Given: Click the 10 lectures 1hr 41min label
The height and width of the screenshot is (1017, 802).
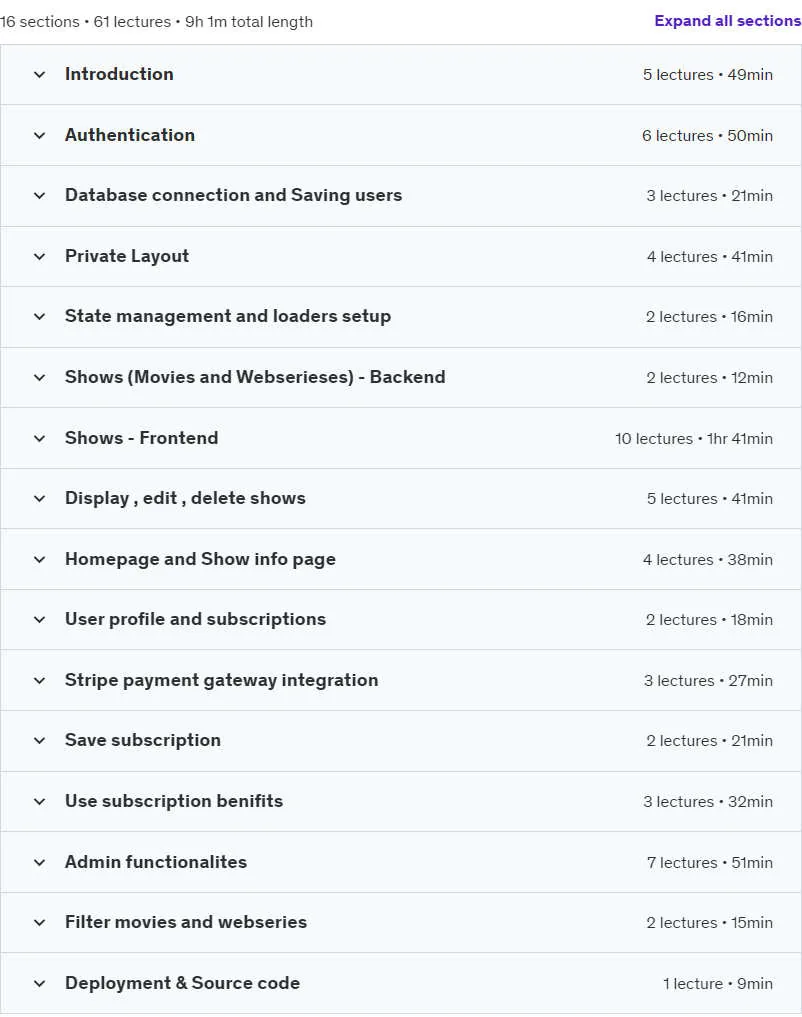Looking at the screenshot, I should [x=694, y=439].
